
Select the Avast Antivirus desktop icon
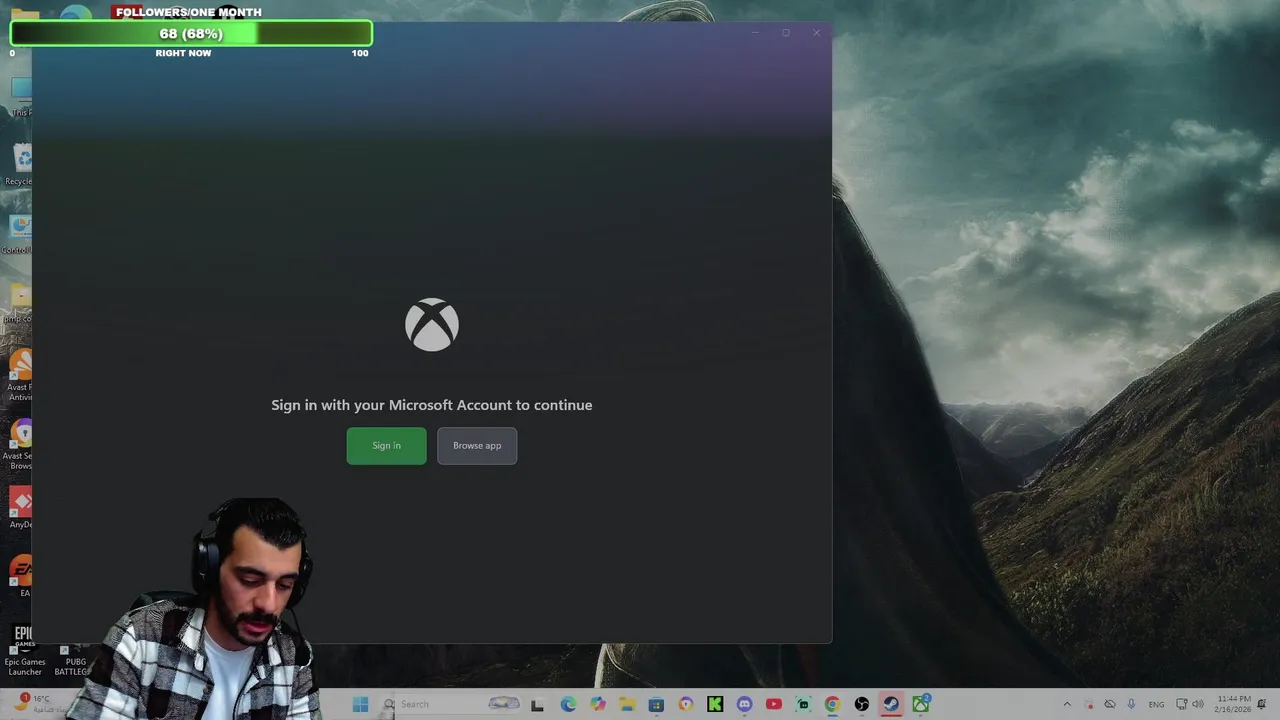tap(19, 376)
